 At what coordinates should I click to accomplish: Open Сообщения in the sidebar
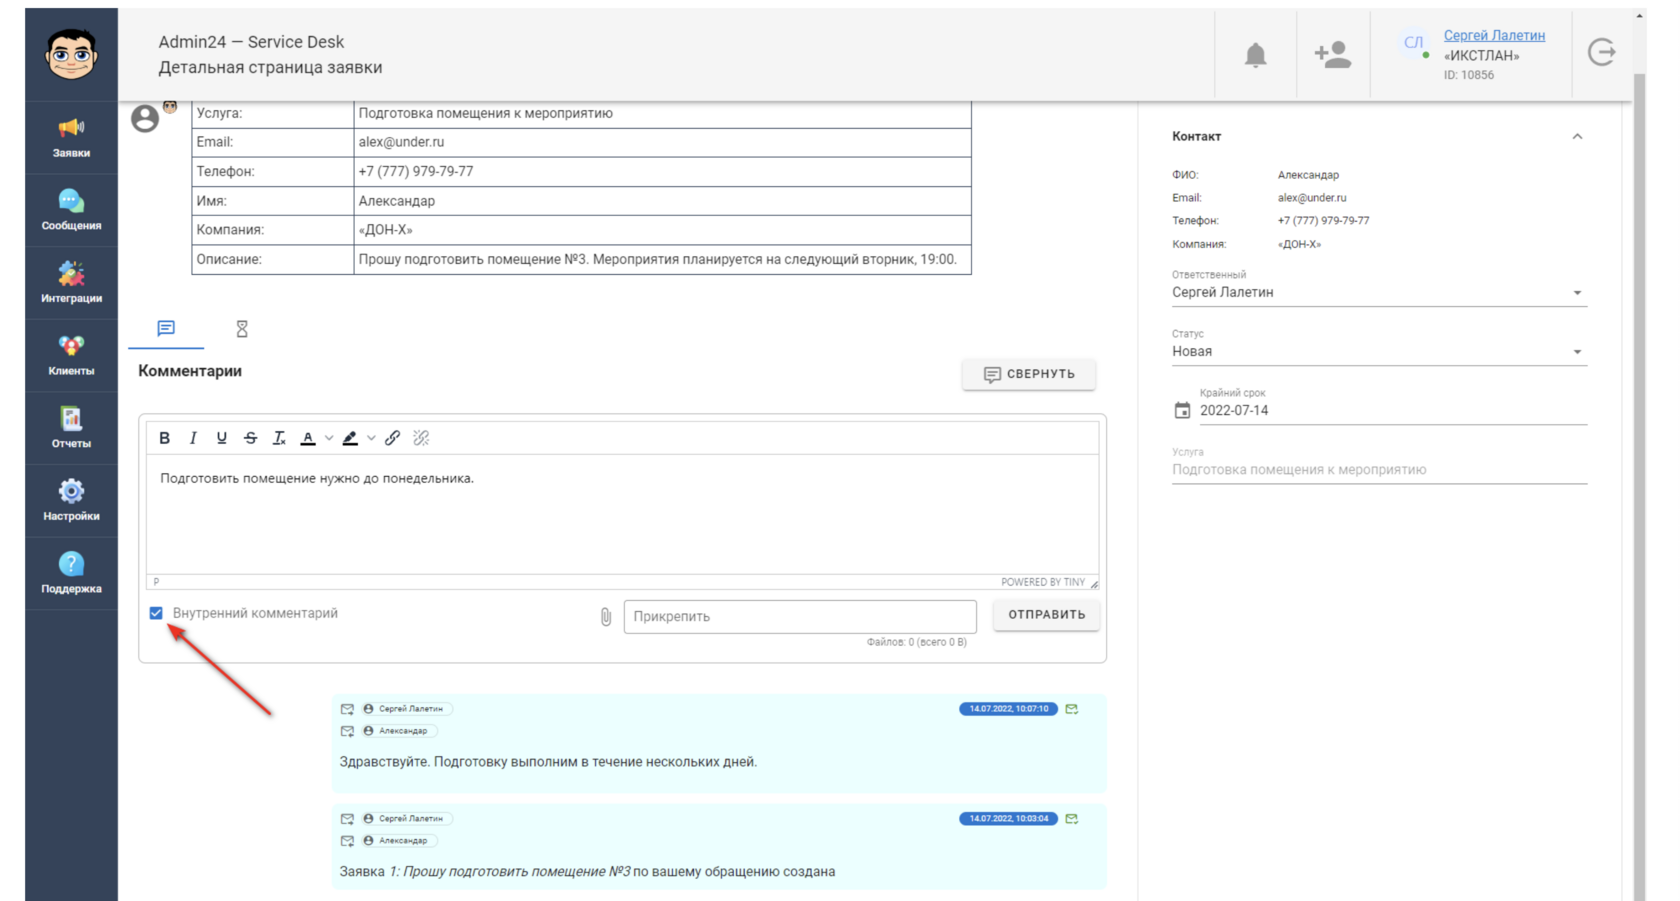point(71,211)
